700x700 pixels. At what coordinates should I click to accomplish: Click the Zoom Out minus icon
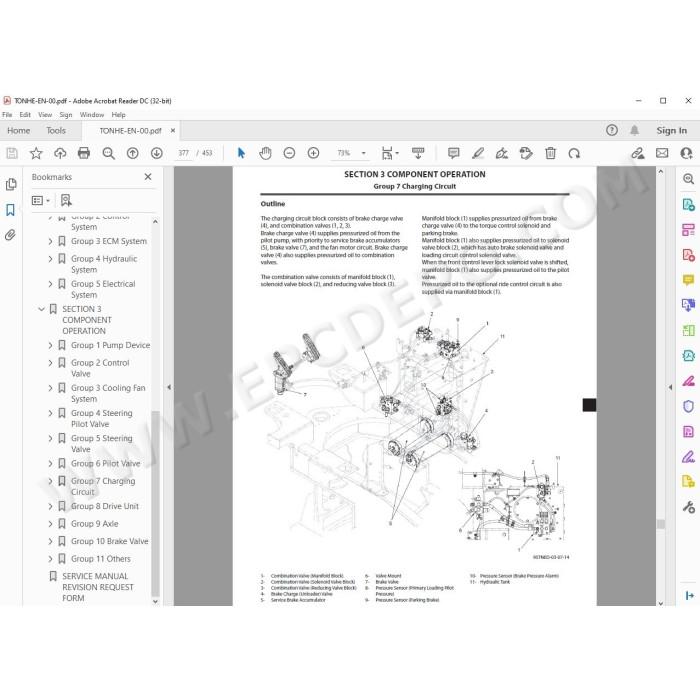pyautogui.click(x=289, y=153)
